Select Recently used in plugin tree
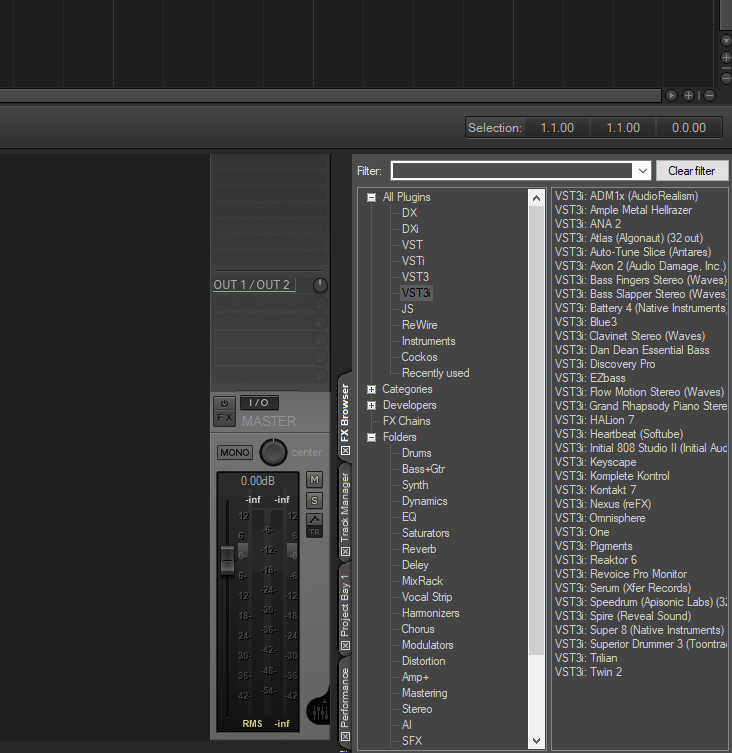Screen dimensions: 732x753 click(435, 373)
